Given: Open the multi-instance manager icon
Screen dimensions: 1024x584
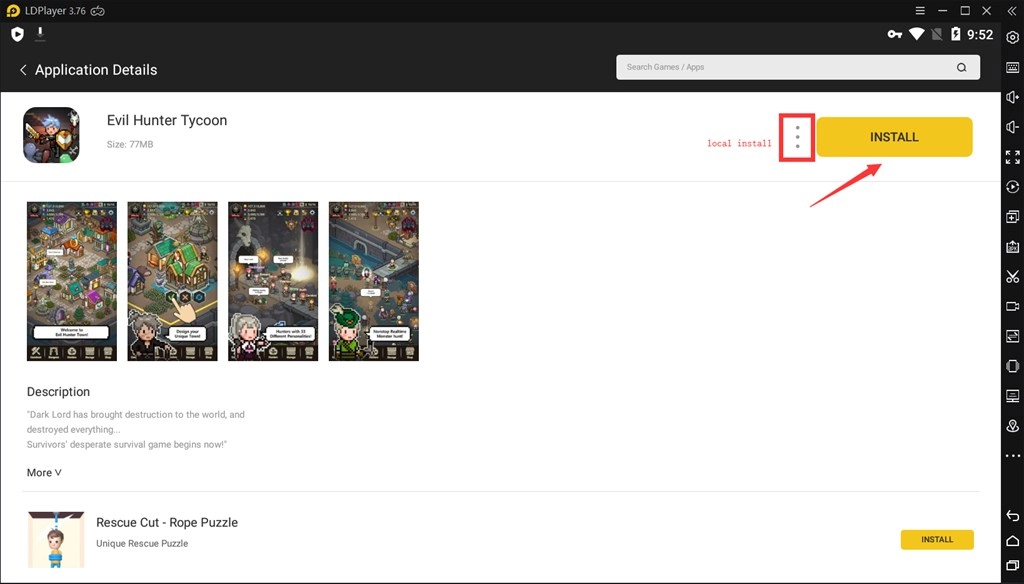Looking at the screenshot, I should click(1012, 216).
